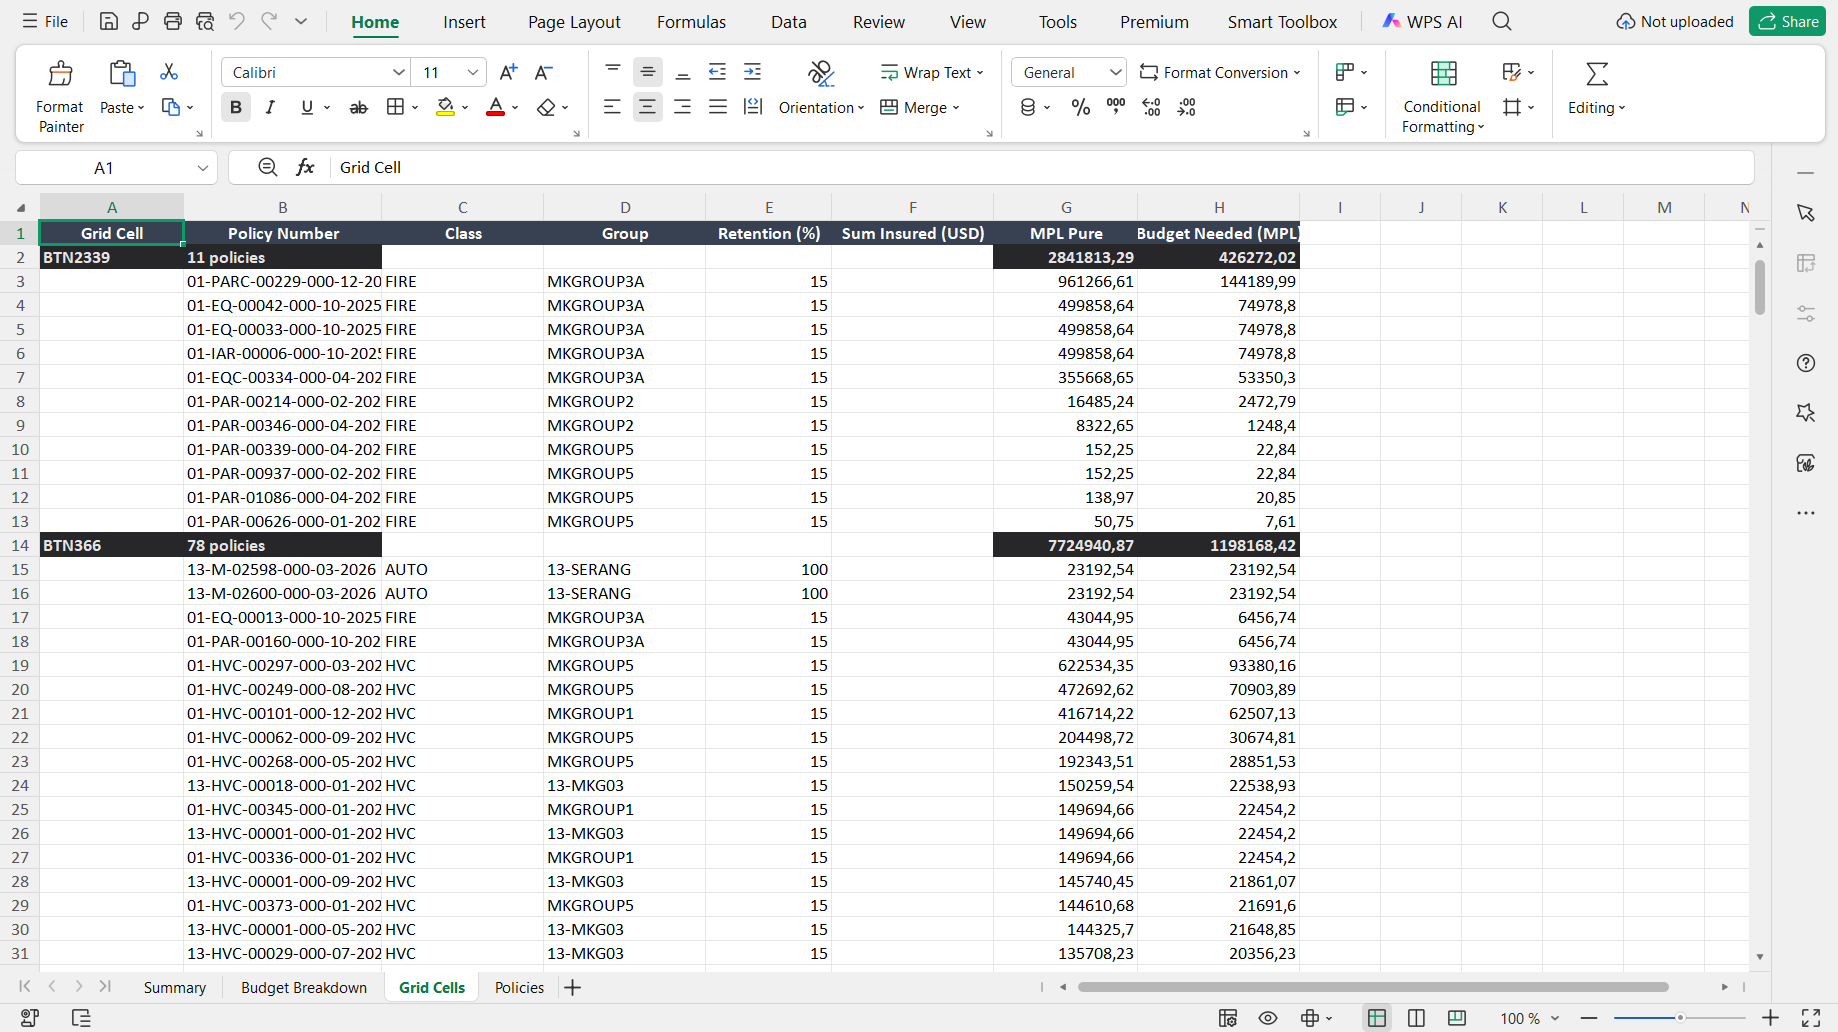
Task: Expand the Merge dropdown
Action: 920,108
